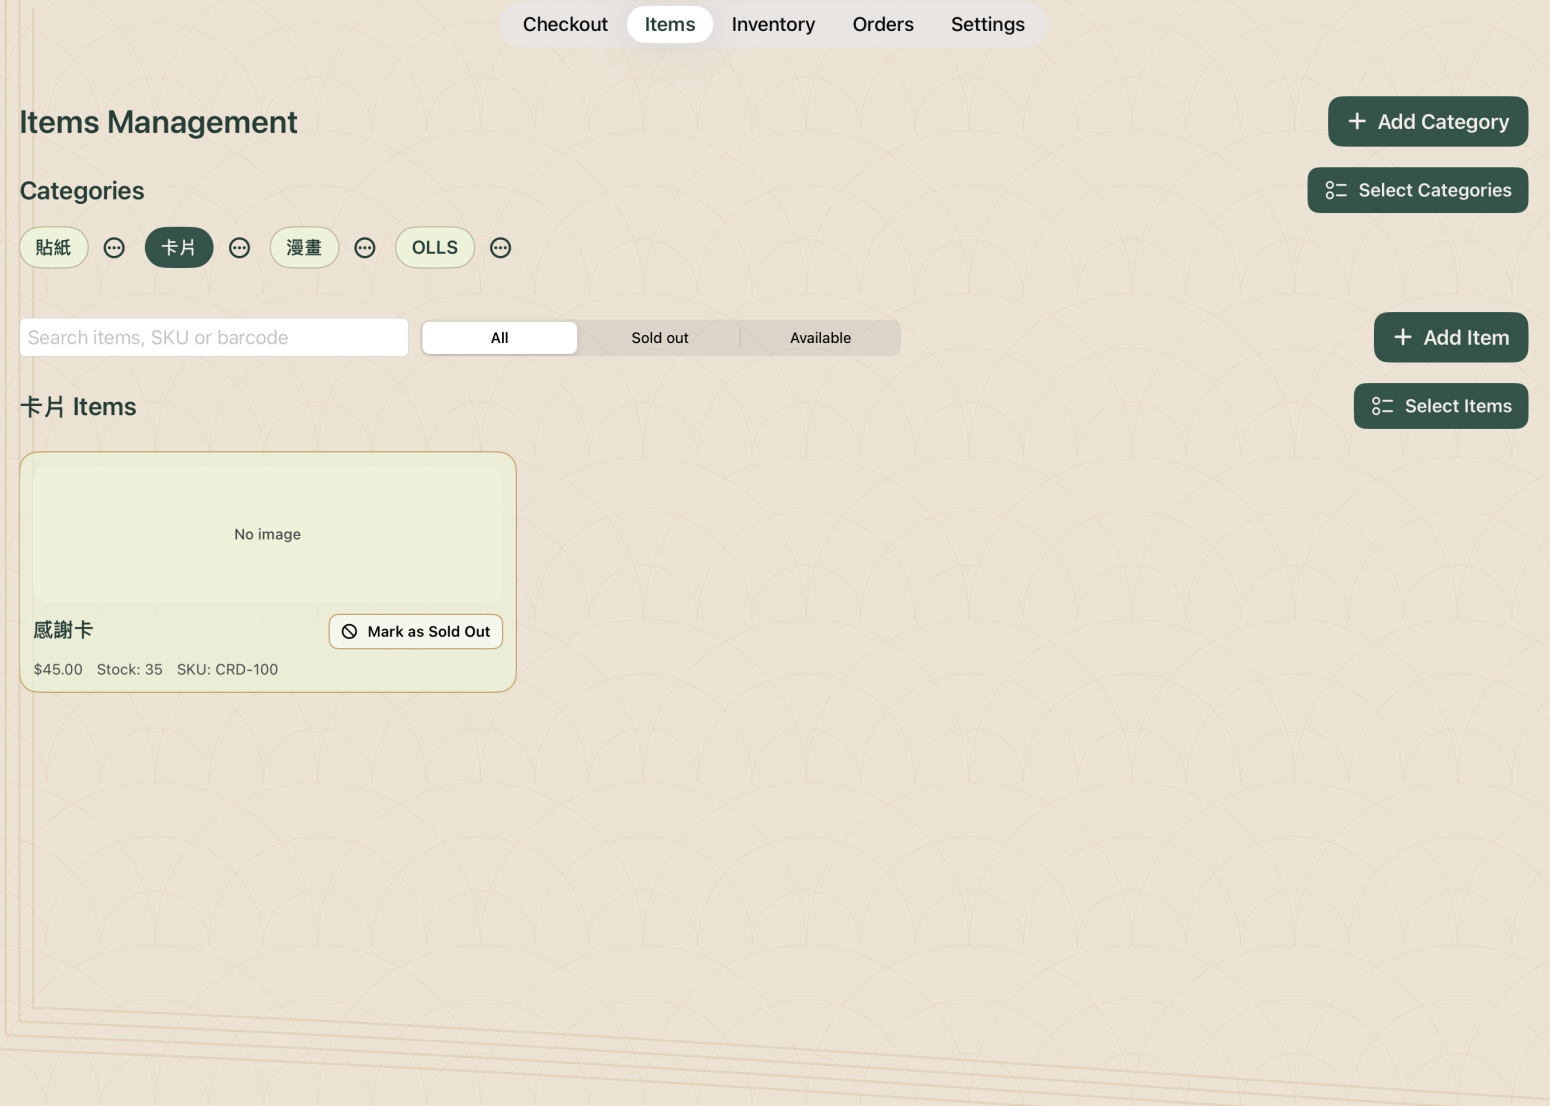
Task: Open options menu for 貼紙 category
Action: (x=114, y=248)
